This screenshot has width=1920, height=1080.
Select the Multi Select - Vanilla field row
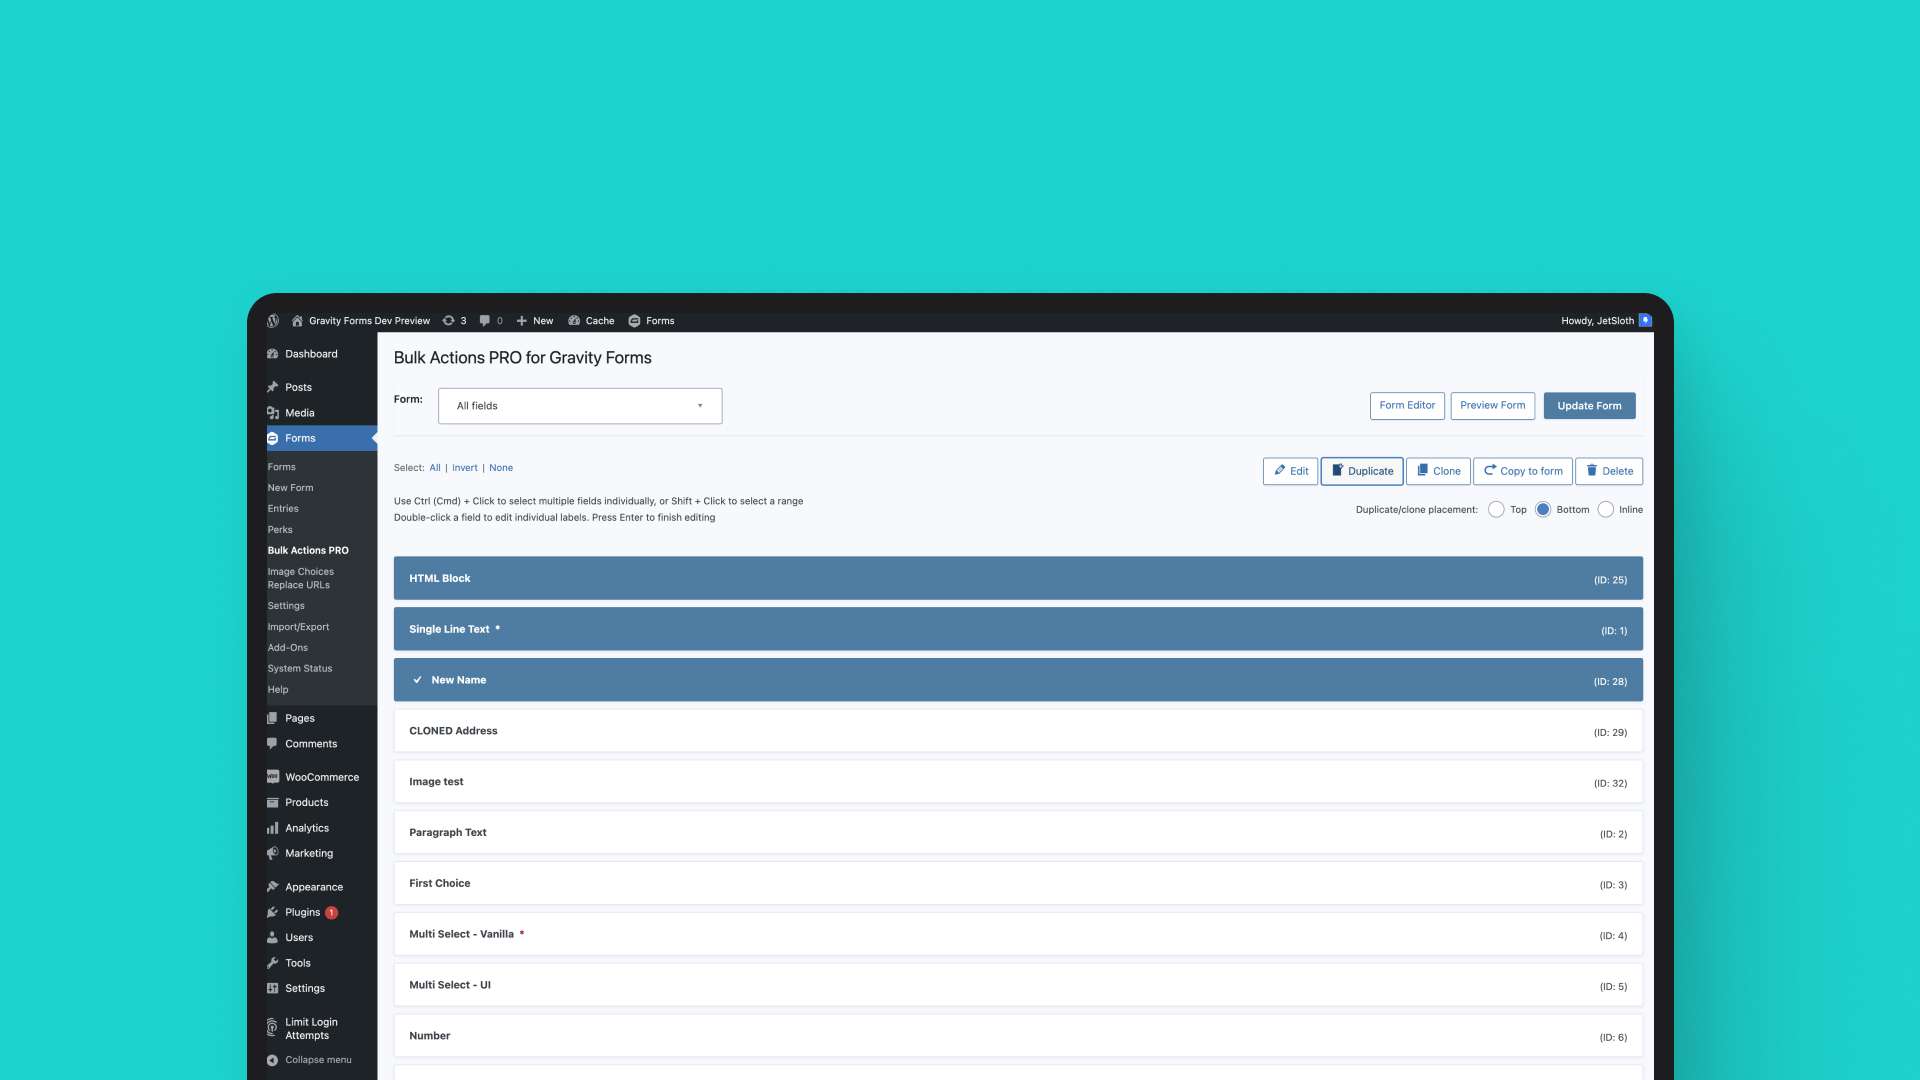1018,934
